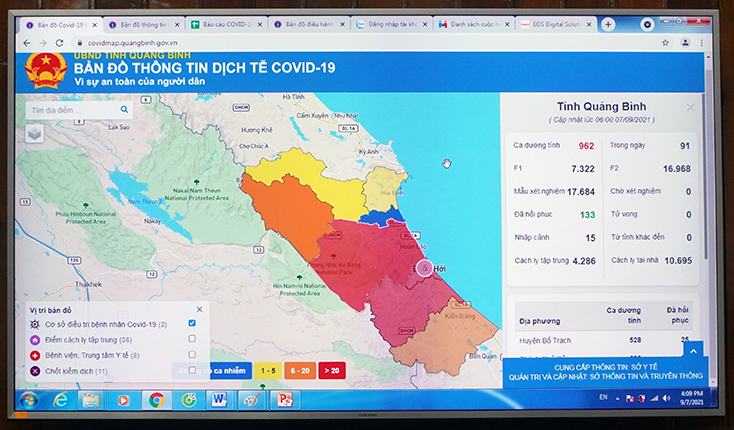734x430 pixels.
Task: Click the purple Điểm cách ly tập trung icon
Action: 35,340
